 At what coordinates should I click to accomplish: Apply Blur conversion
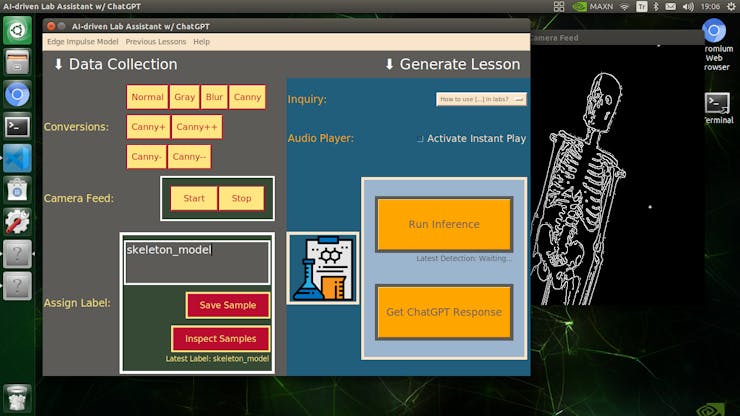214,97
